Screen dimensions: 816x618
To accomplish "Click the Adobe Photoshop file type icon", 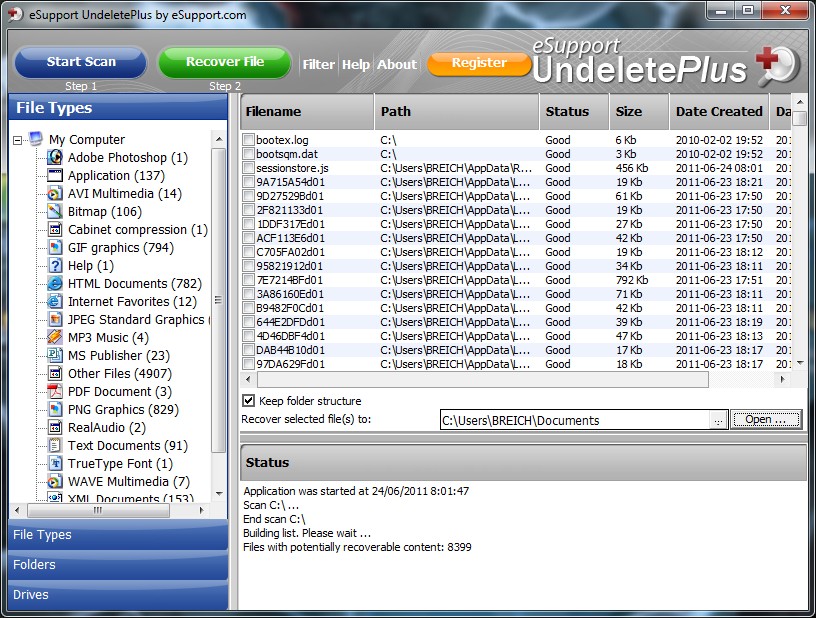I will coord(55,157).
